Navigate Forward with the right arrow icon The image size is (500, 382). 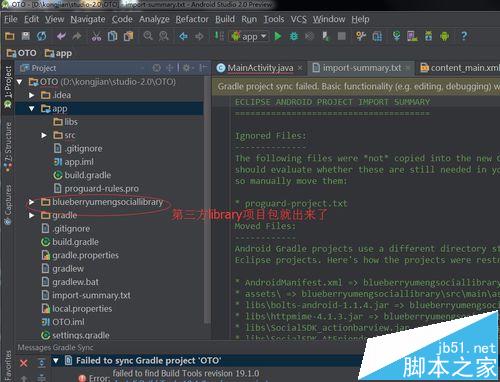[199, 36]
